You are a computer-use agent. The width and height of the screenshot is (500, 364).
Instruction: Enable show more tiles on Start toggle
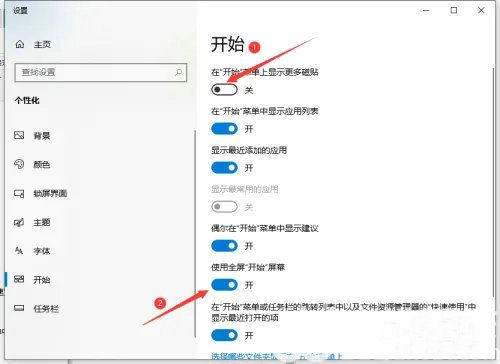click(x=224, y=89)
